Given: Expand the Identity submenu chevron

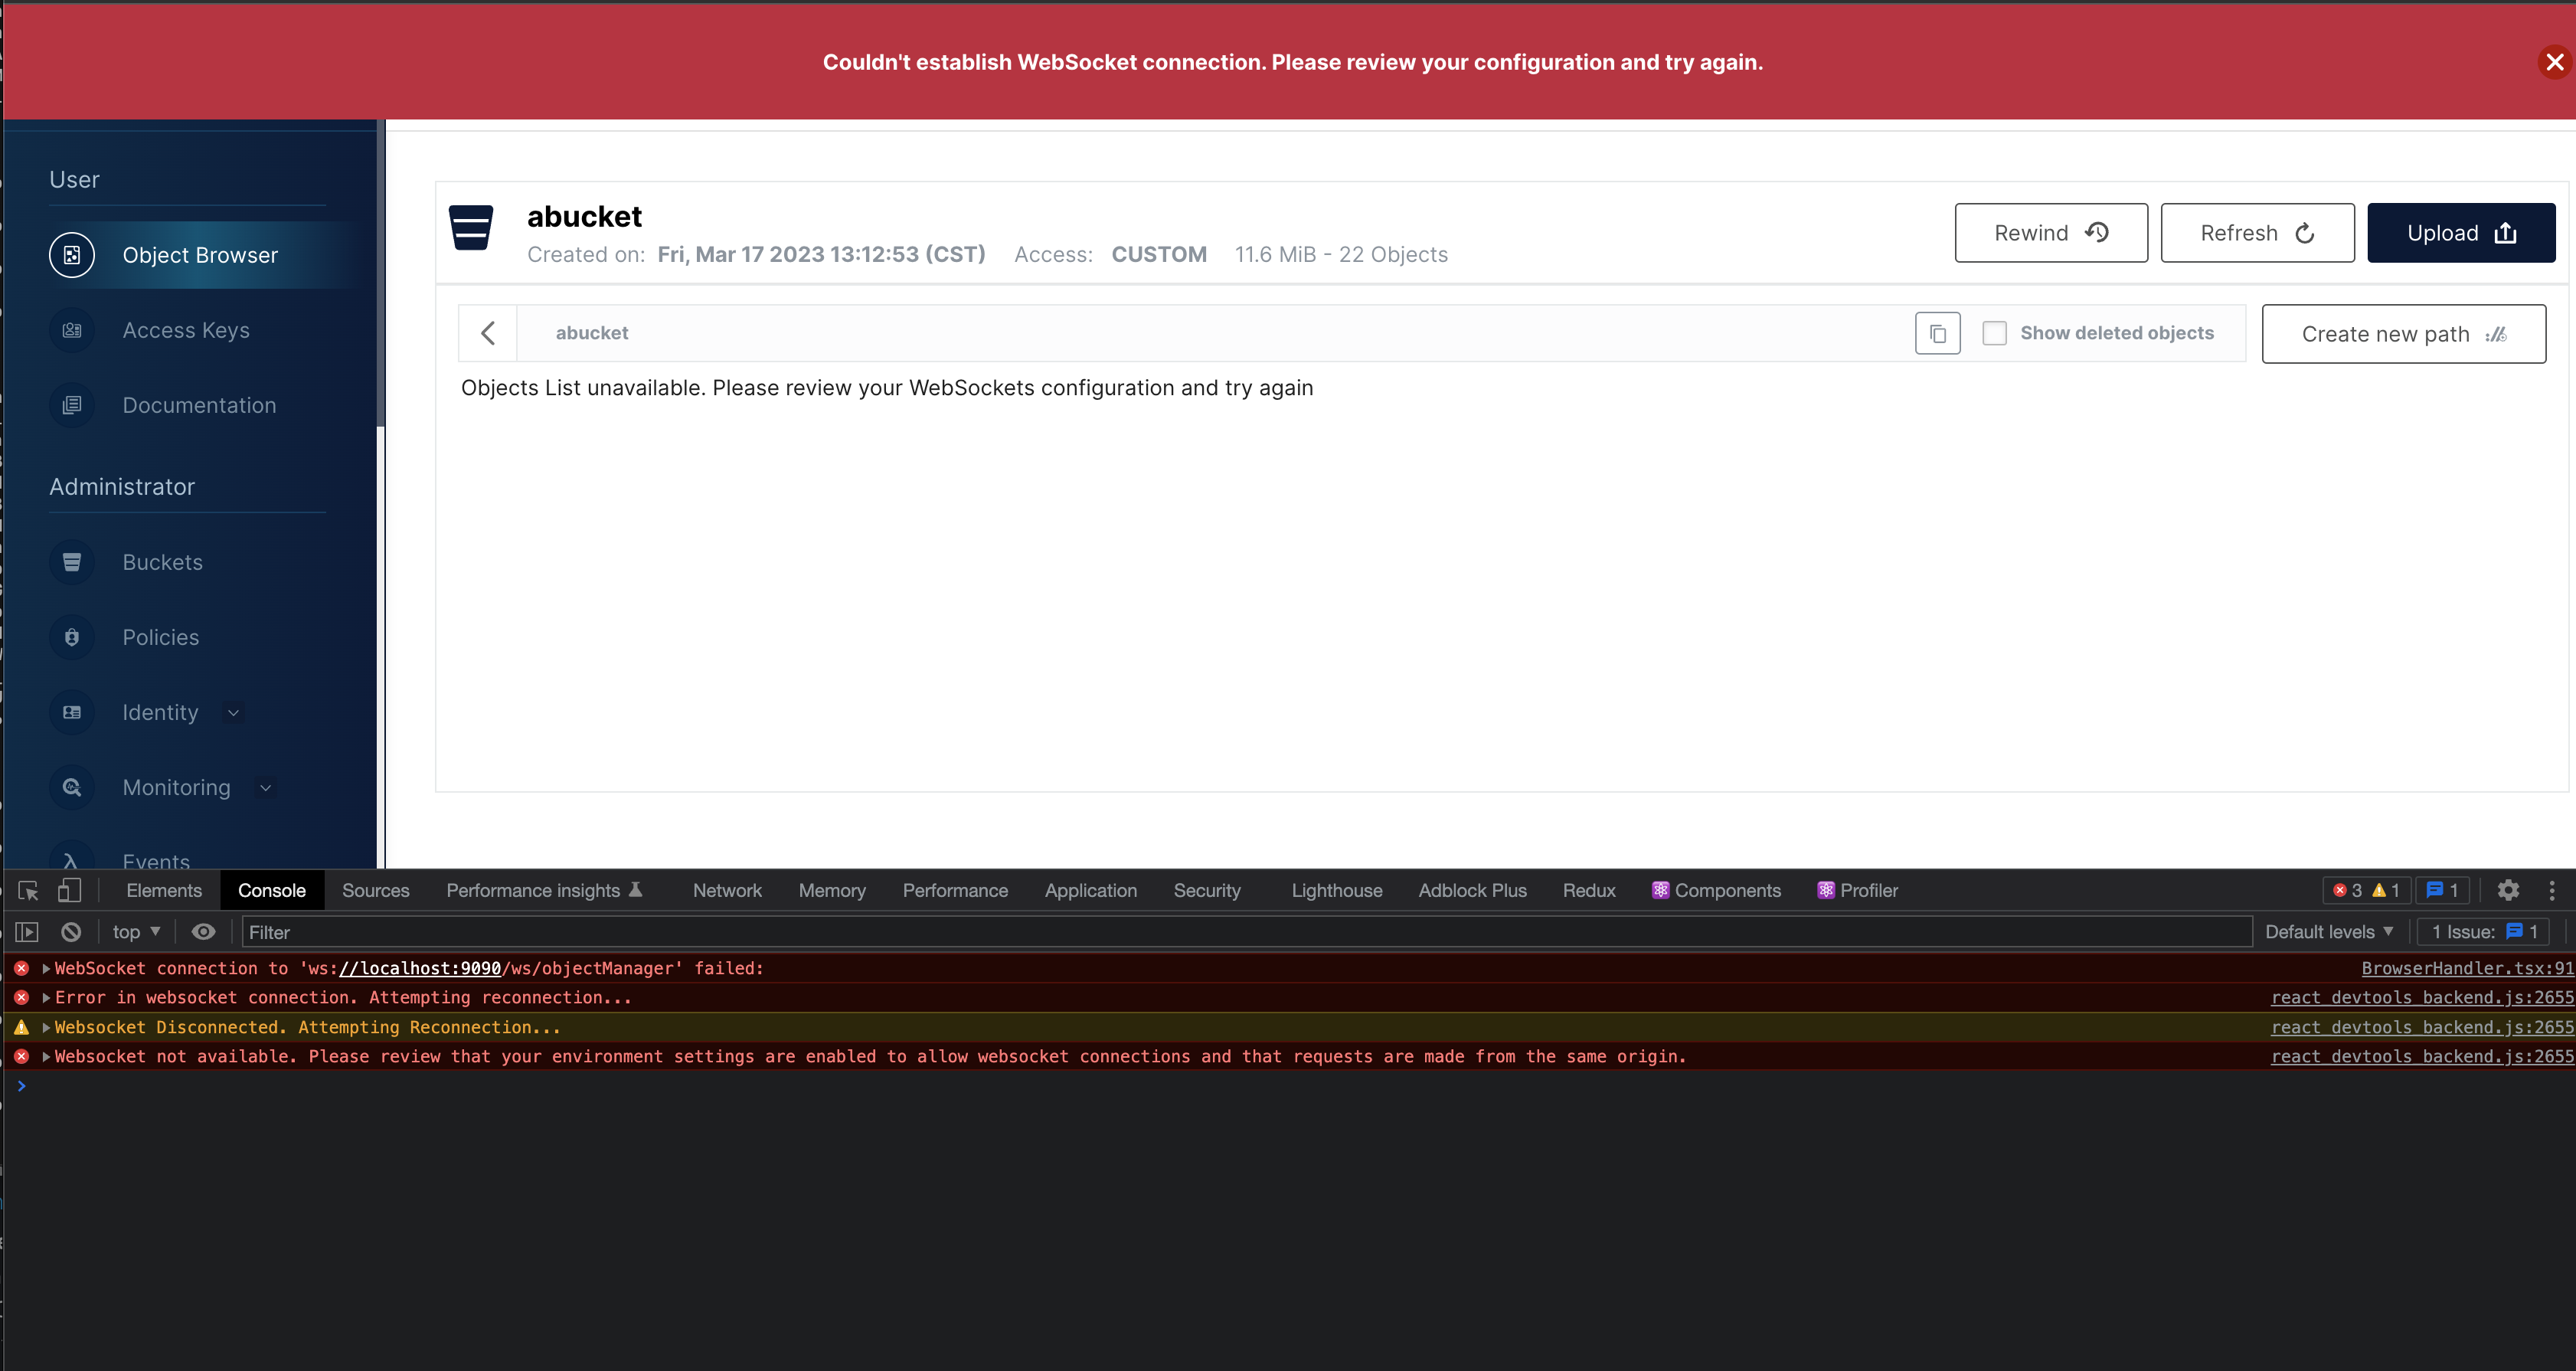Looking at the screenshot, I should pyautogui.click(x=233, y=713).
